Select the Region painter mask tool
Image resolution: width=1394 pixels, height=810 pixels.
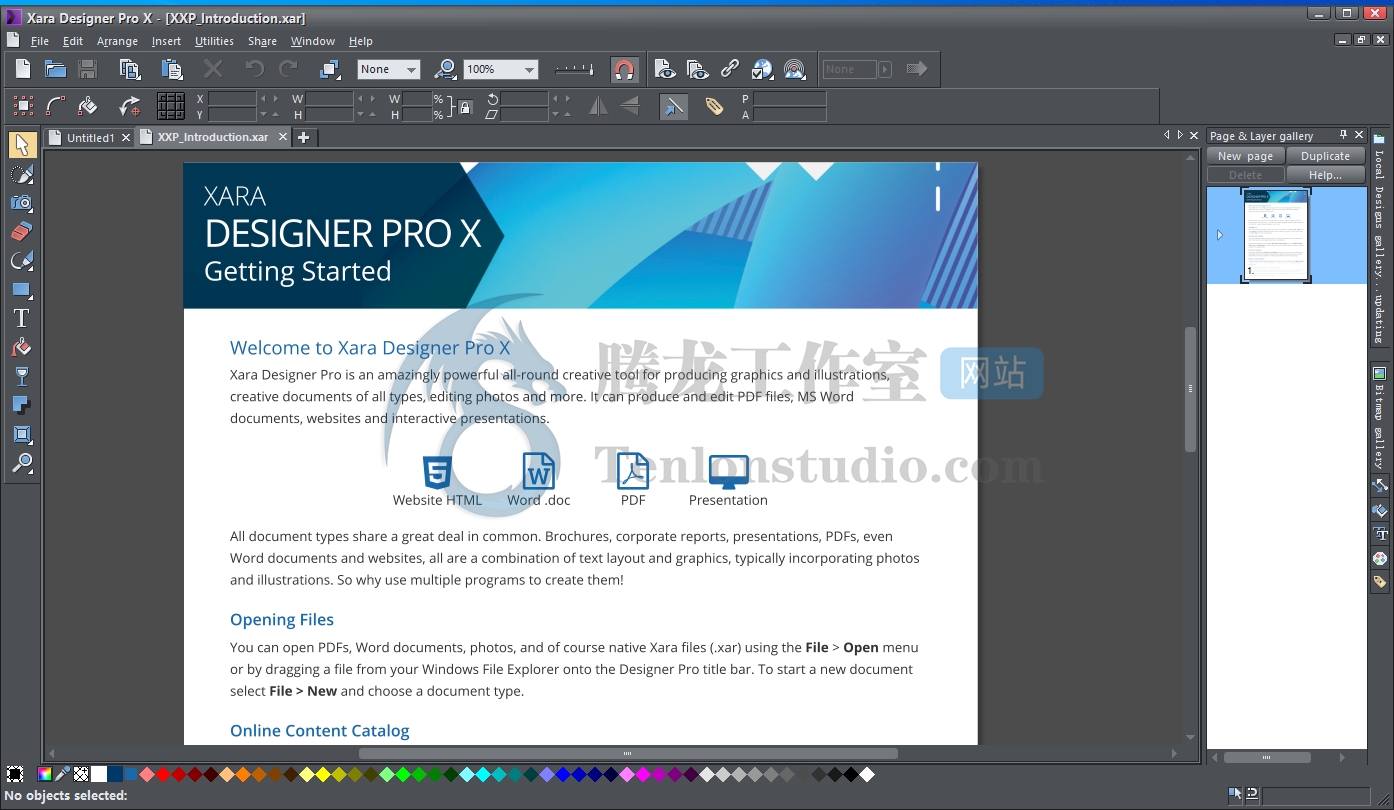click(x=22, y=174)
